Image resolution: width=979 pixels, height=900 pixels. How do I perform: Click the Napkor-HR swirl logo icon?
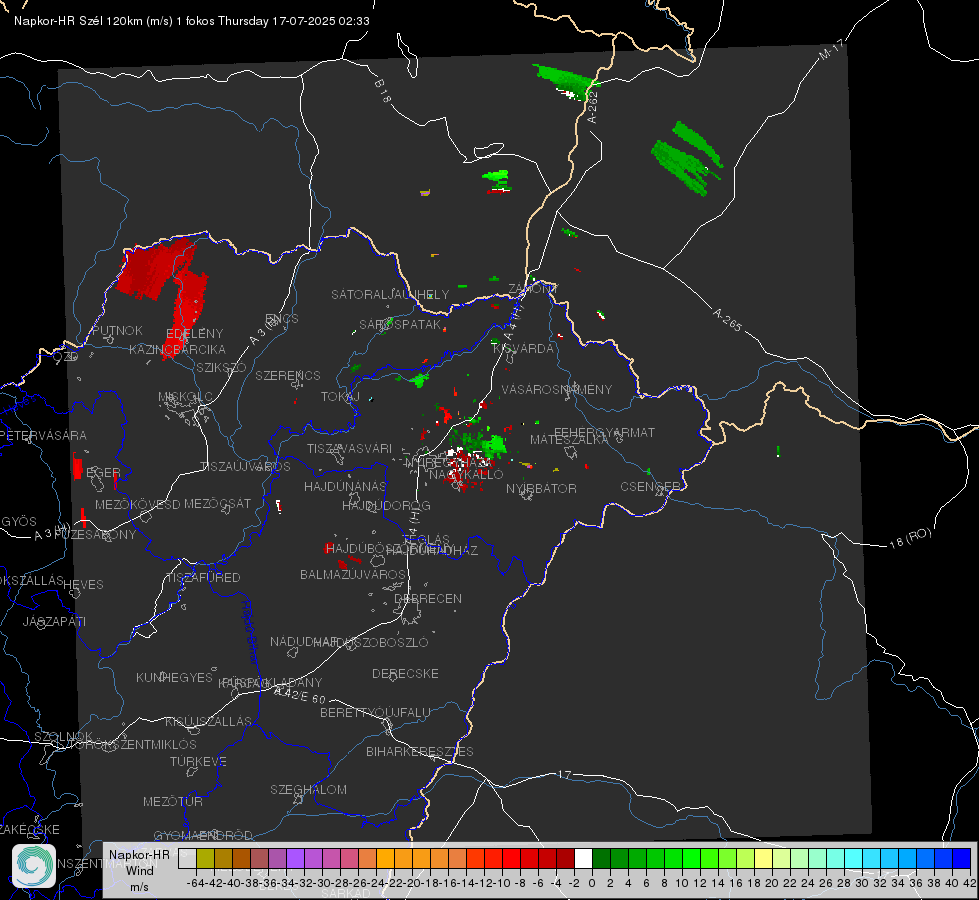pos(34,866)
